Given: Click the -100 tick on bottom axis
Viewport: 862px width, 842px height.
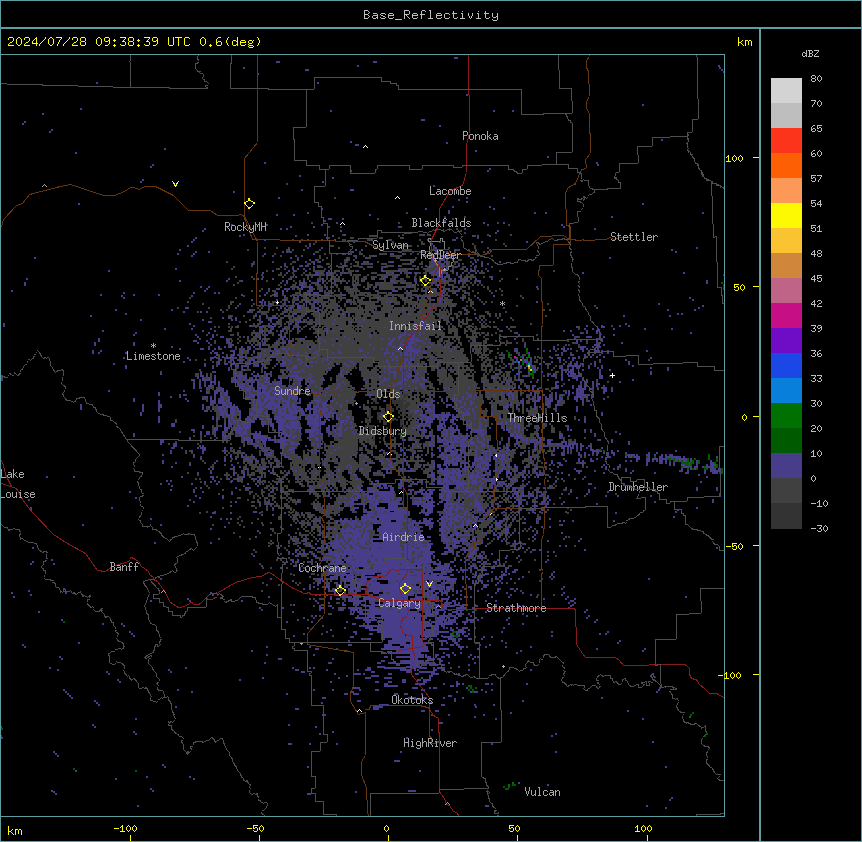Looking at the screenshot, I should (125, 828).
